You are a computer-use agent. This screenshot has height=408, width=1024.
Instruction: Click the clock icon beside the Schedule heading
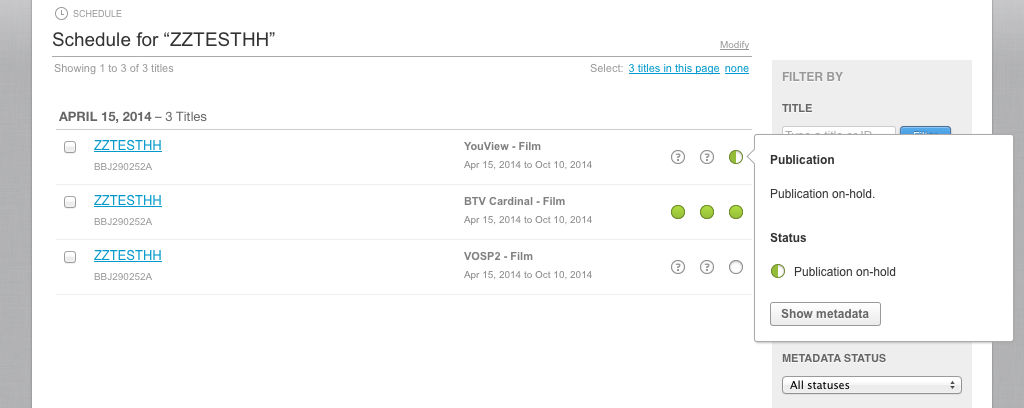tap(62, 14)
